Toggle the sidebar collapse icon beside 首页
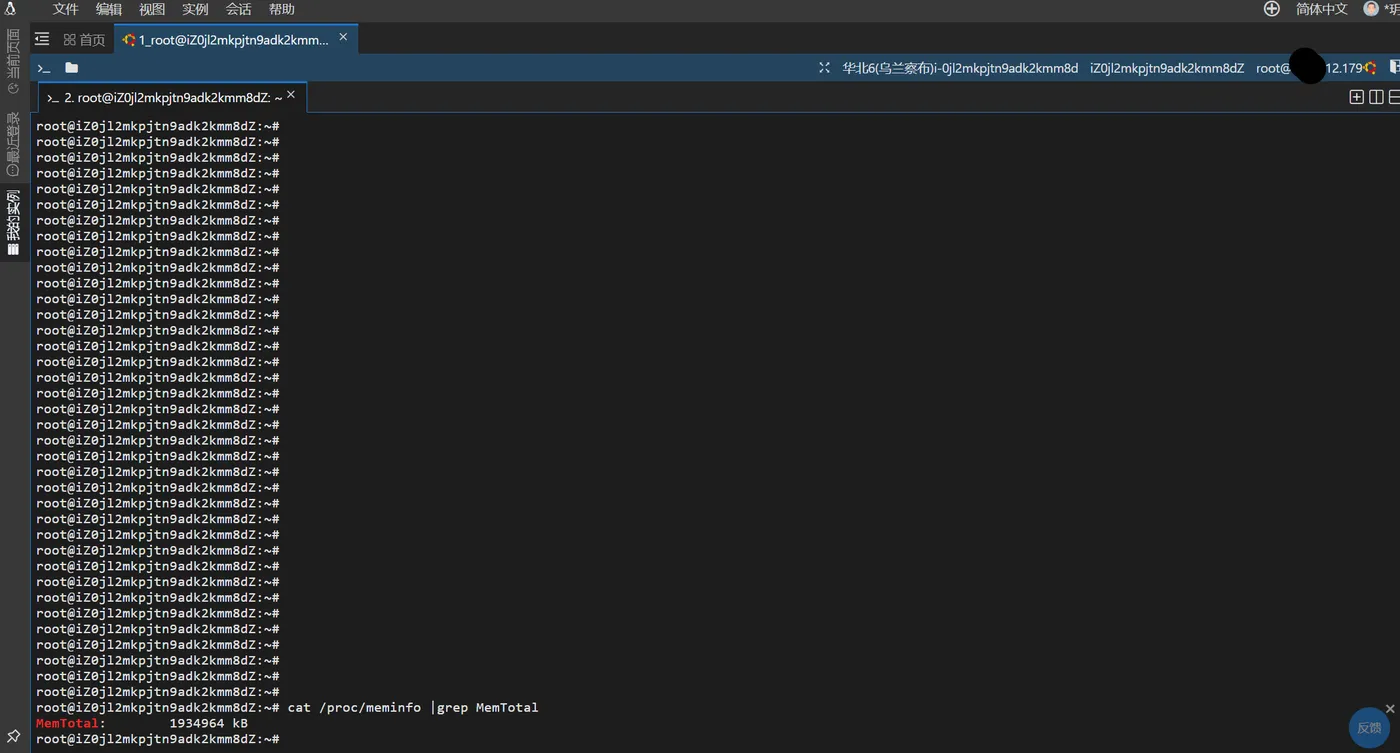The image size is (1400, 753). (42, 39)
